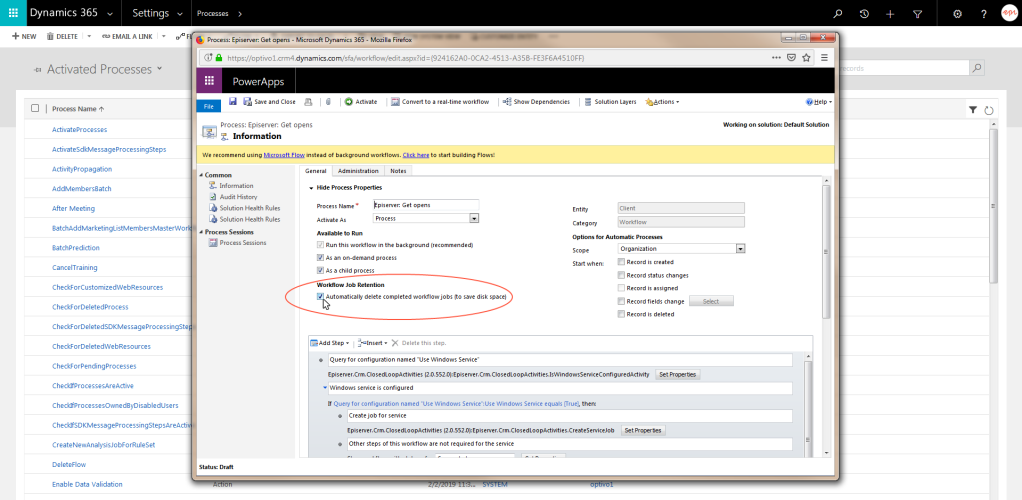Click the PowerApps app launcher waffle icon

pyautogui.click(x=209, y=81)
